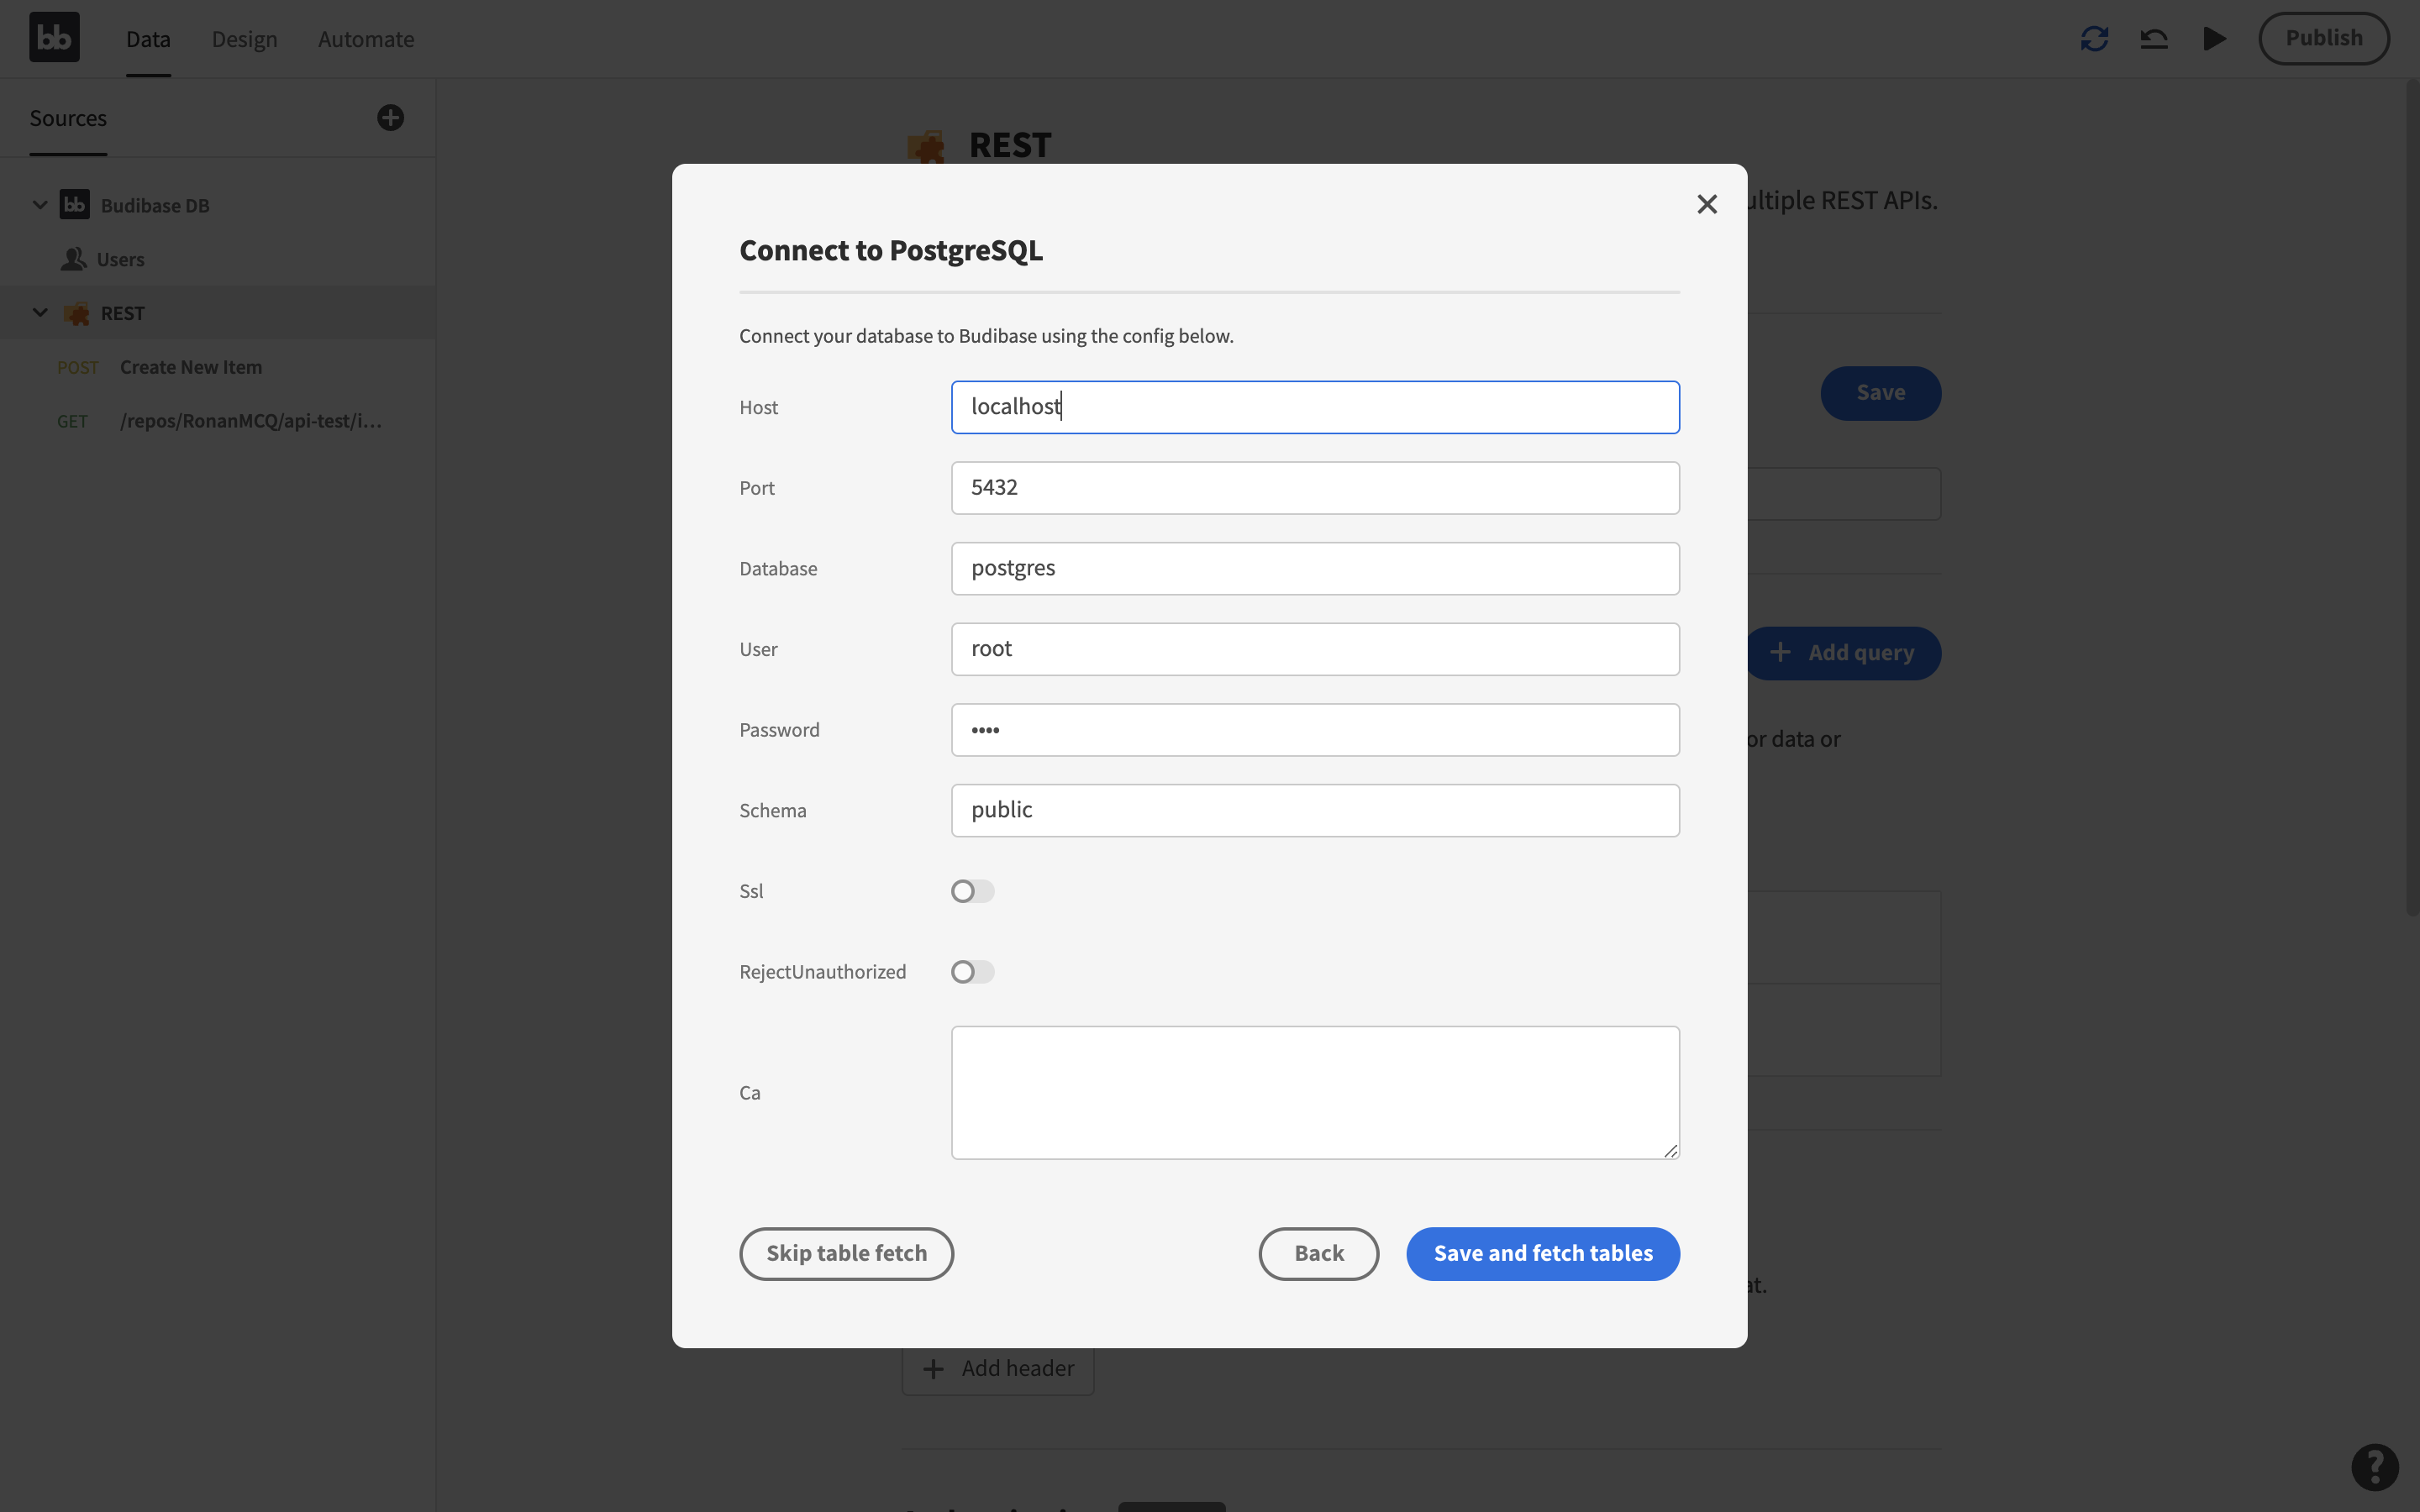Enable the RejectUnauthorized toggle
2420x1512 pixels.
point(972,972)
